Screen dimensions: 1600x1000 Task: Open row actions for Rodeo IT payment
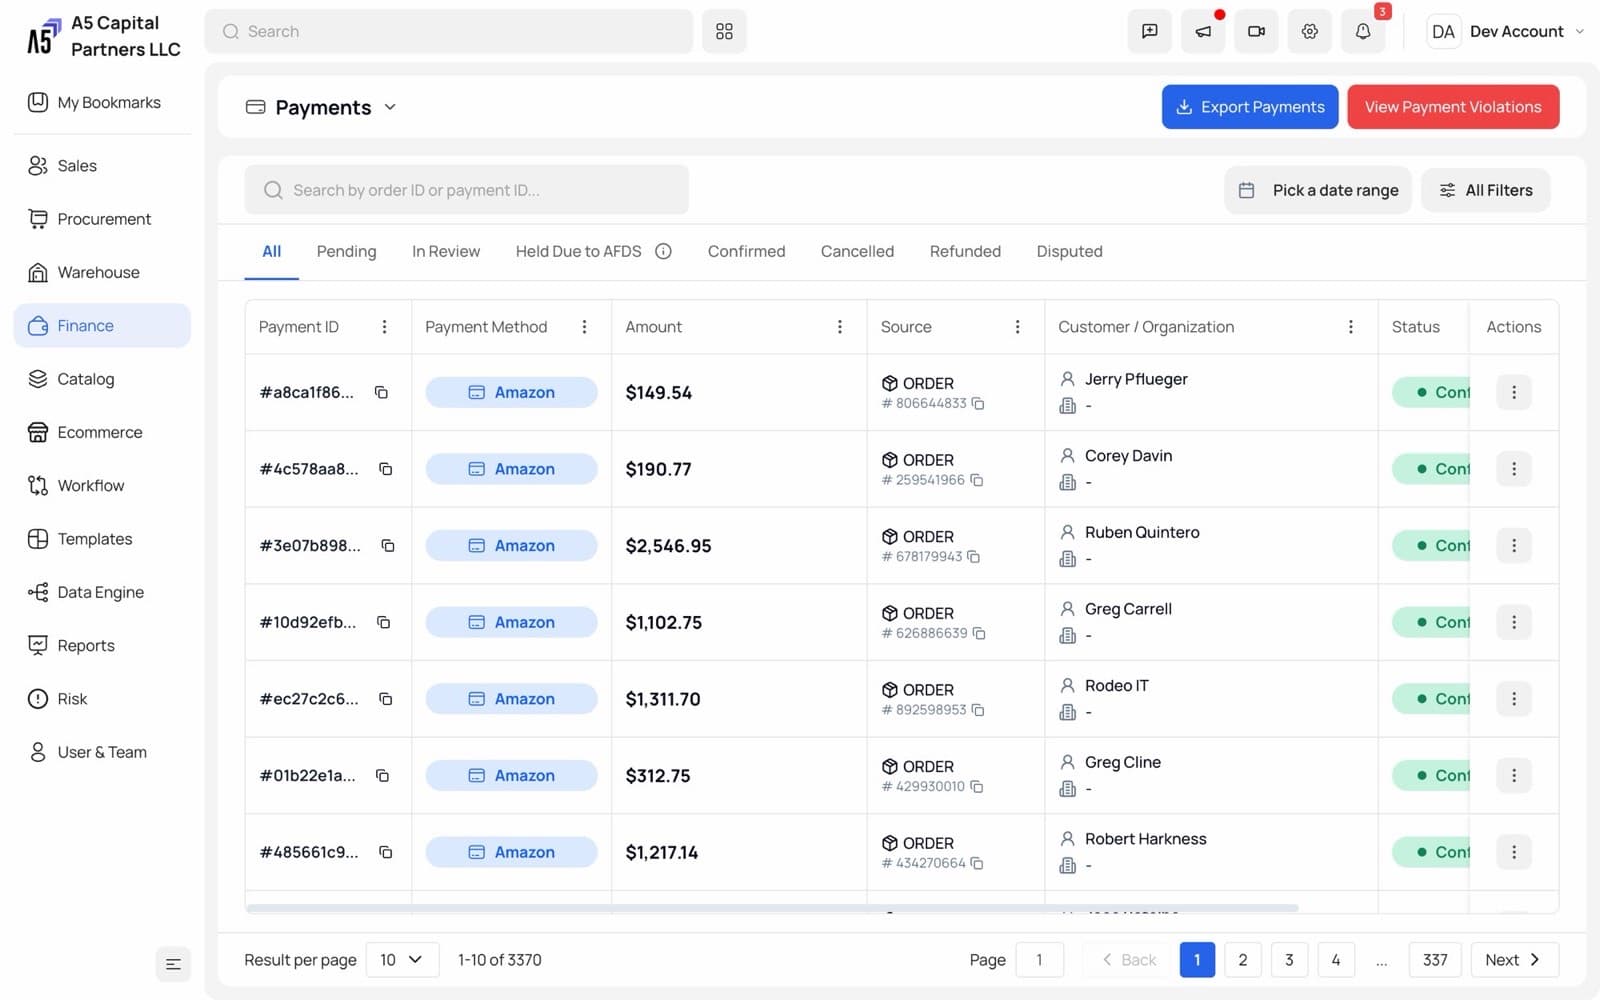tap(1514, 699)
